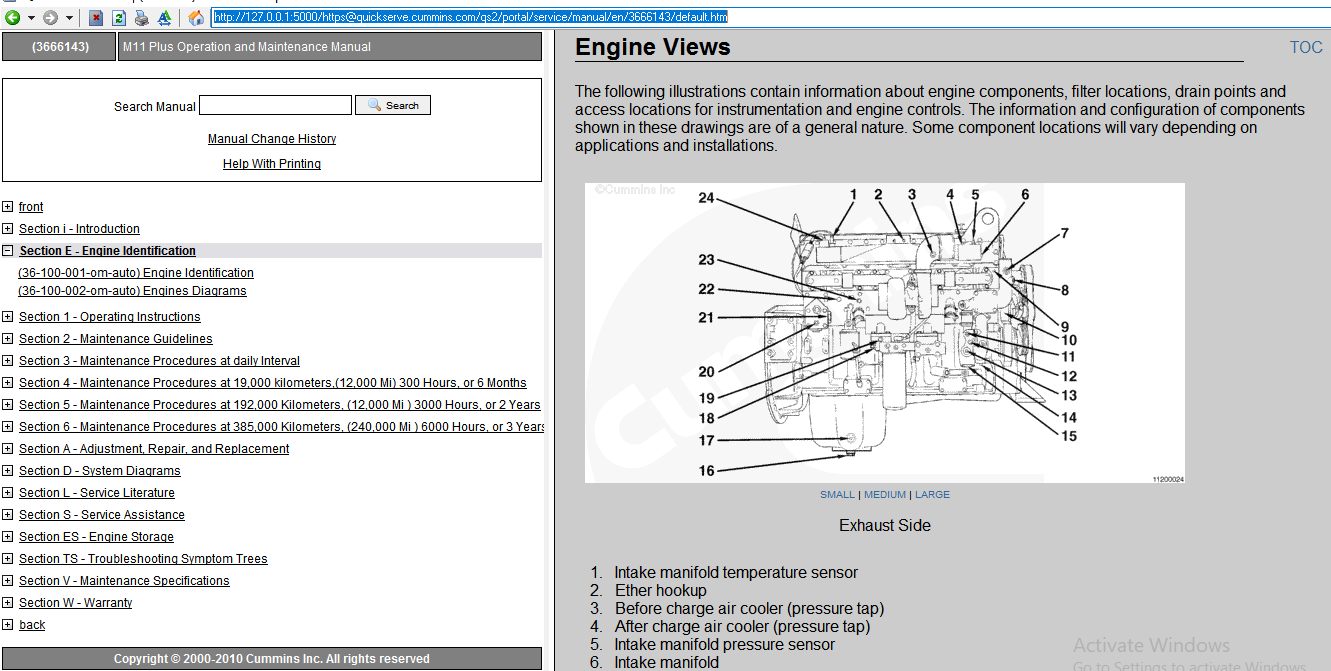Go to the home page icon
This screenshot has height=671, width=1331.
196,17
